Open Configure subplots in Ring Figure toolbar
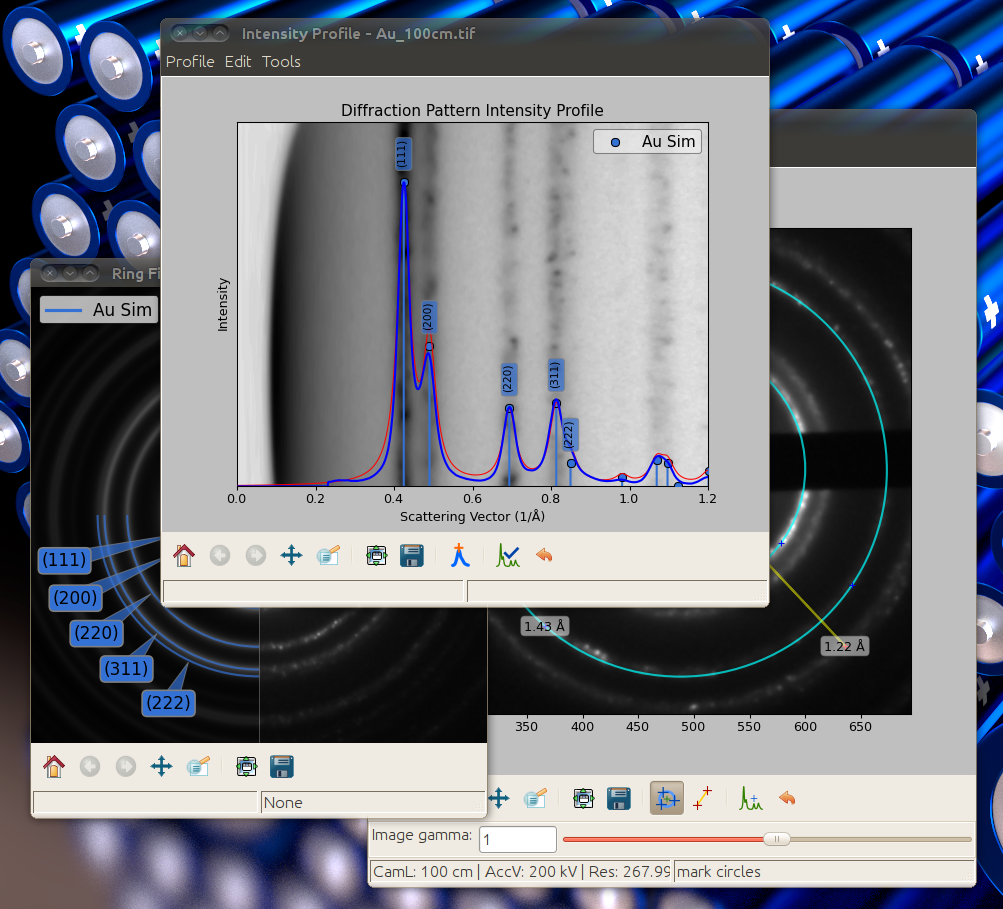The width and height of the screenshot is (1003, 909). (246, 766)
